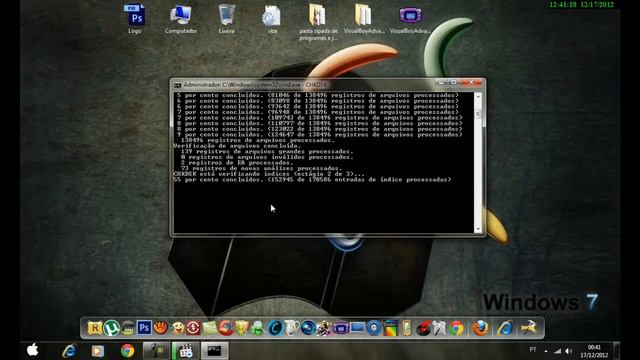Open the cmd window system menu icon
Screen dimensions: 640x360
177,85
